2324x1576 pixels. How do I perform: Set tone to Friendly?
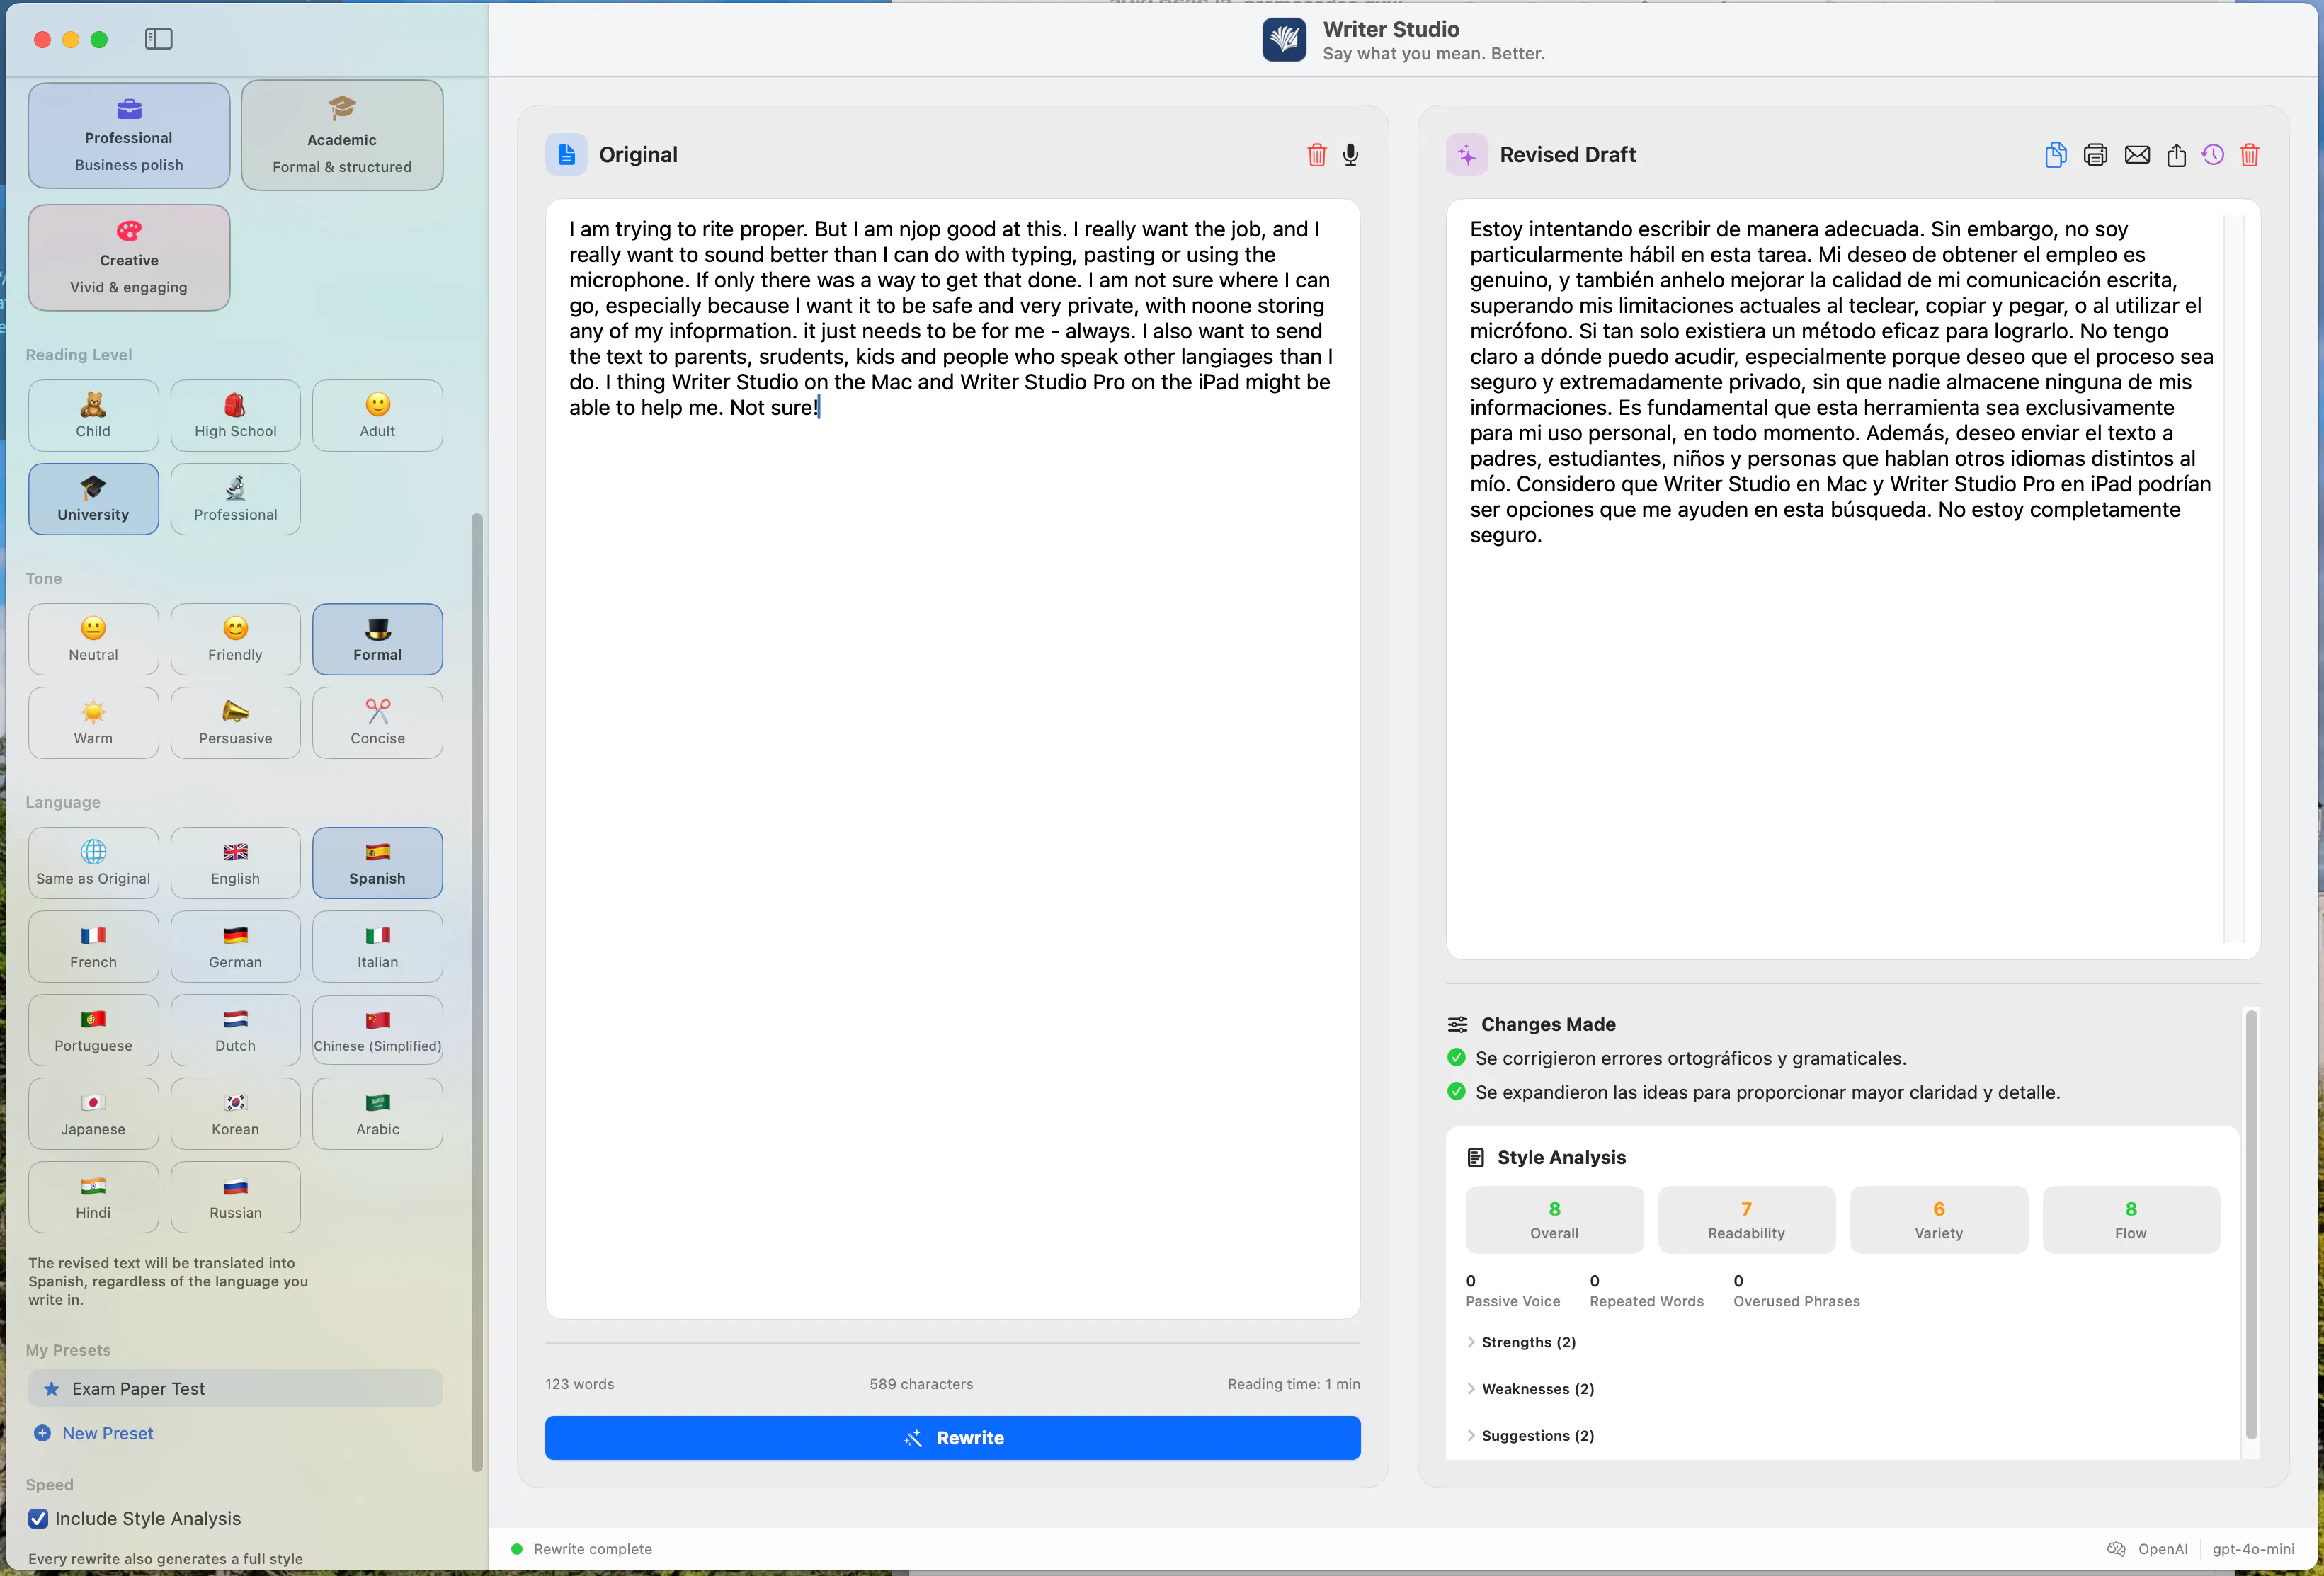235,639
